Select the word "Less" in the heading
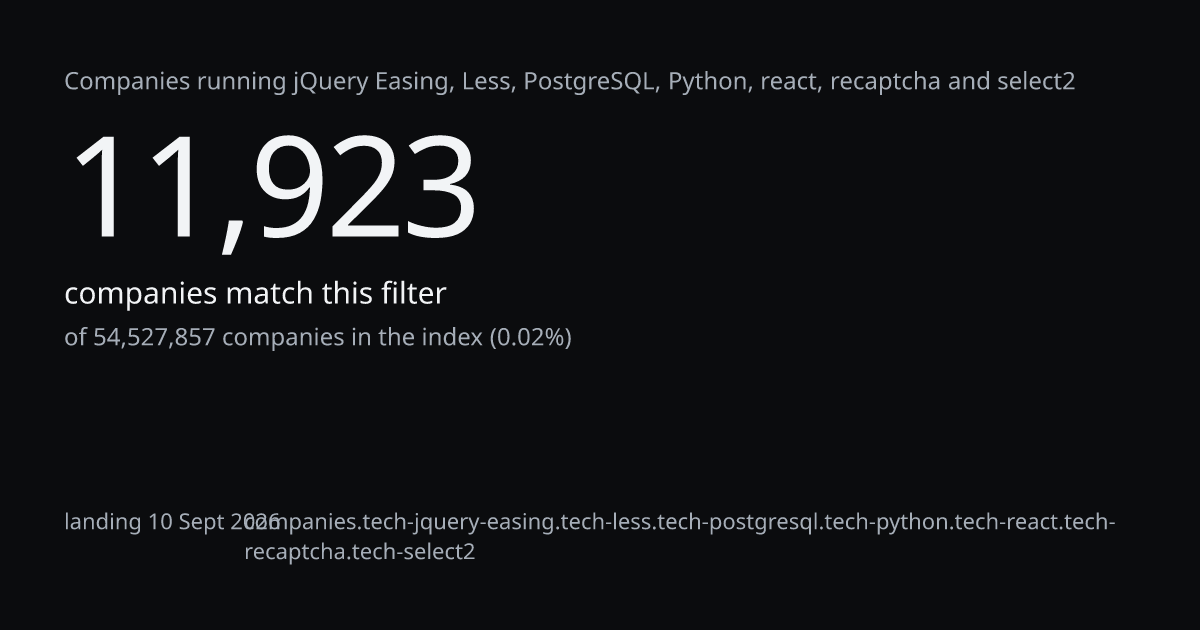The width and height of the screenshot is (1200, 630). tap(488, 82)
